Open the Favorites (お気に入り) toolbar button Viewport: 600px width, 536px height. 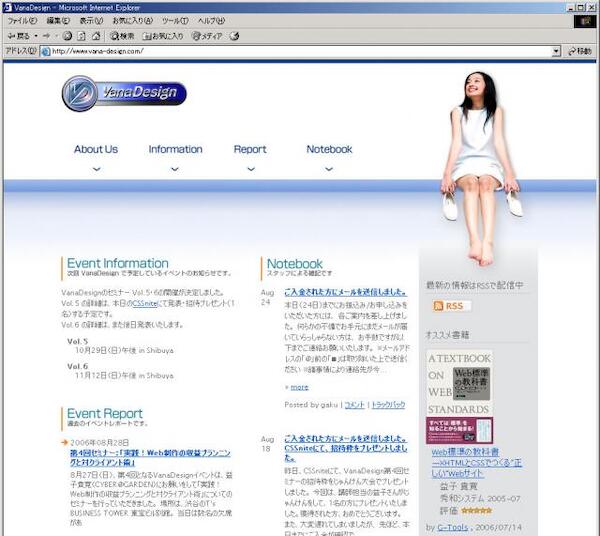click(x=163, y=36)
